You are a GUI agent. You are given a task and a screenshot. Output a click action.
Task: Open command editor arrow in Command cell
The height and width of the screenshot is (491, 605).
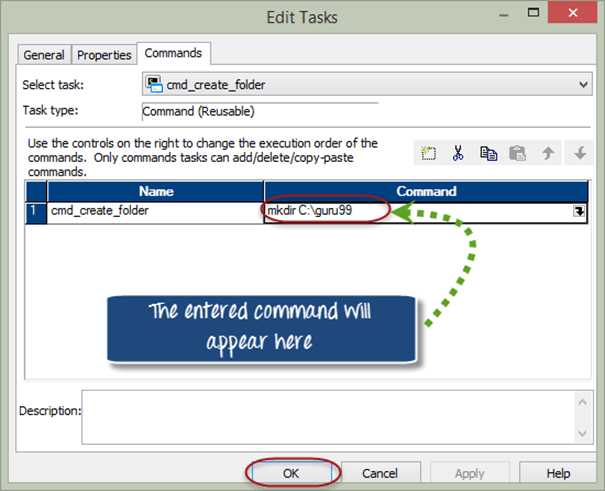pyautogui.click(x=578, y=211)
